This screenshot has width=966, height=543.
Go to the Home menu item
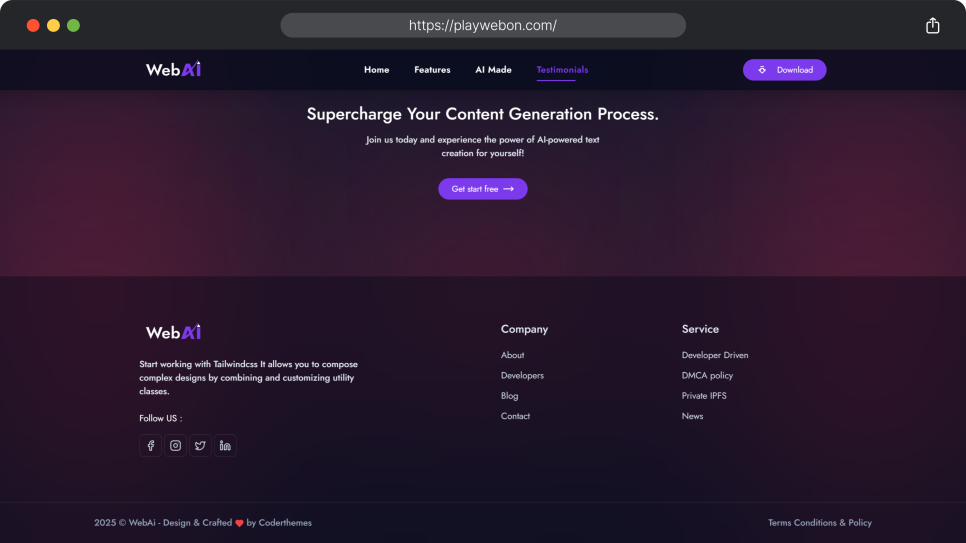[376, 70]
